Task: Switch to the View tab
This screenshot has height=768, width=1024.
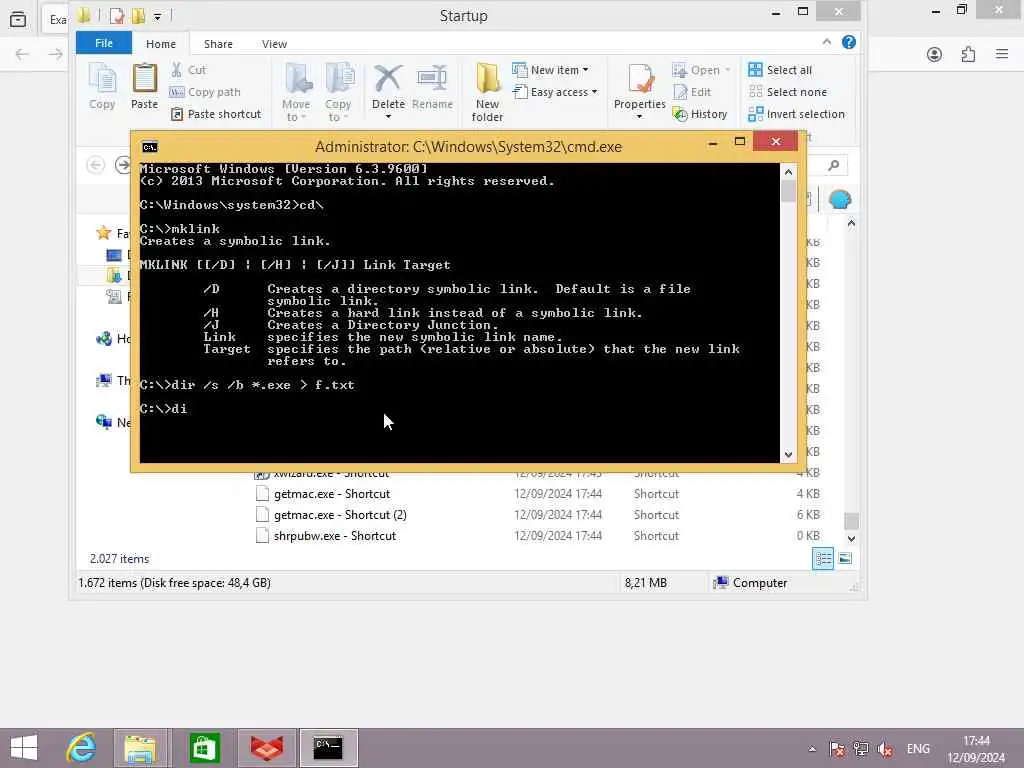Action: 274,44
